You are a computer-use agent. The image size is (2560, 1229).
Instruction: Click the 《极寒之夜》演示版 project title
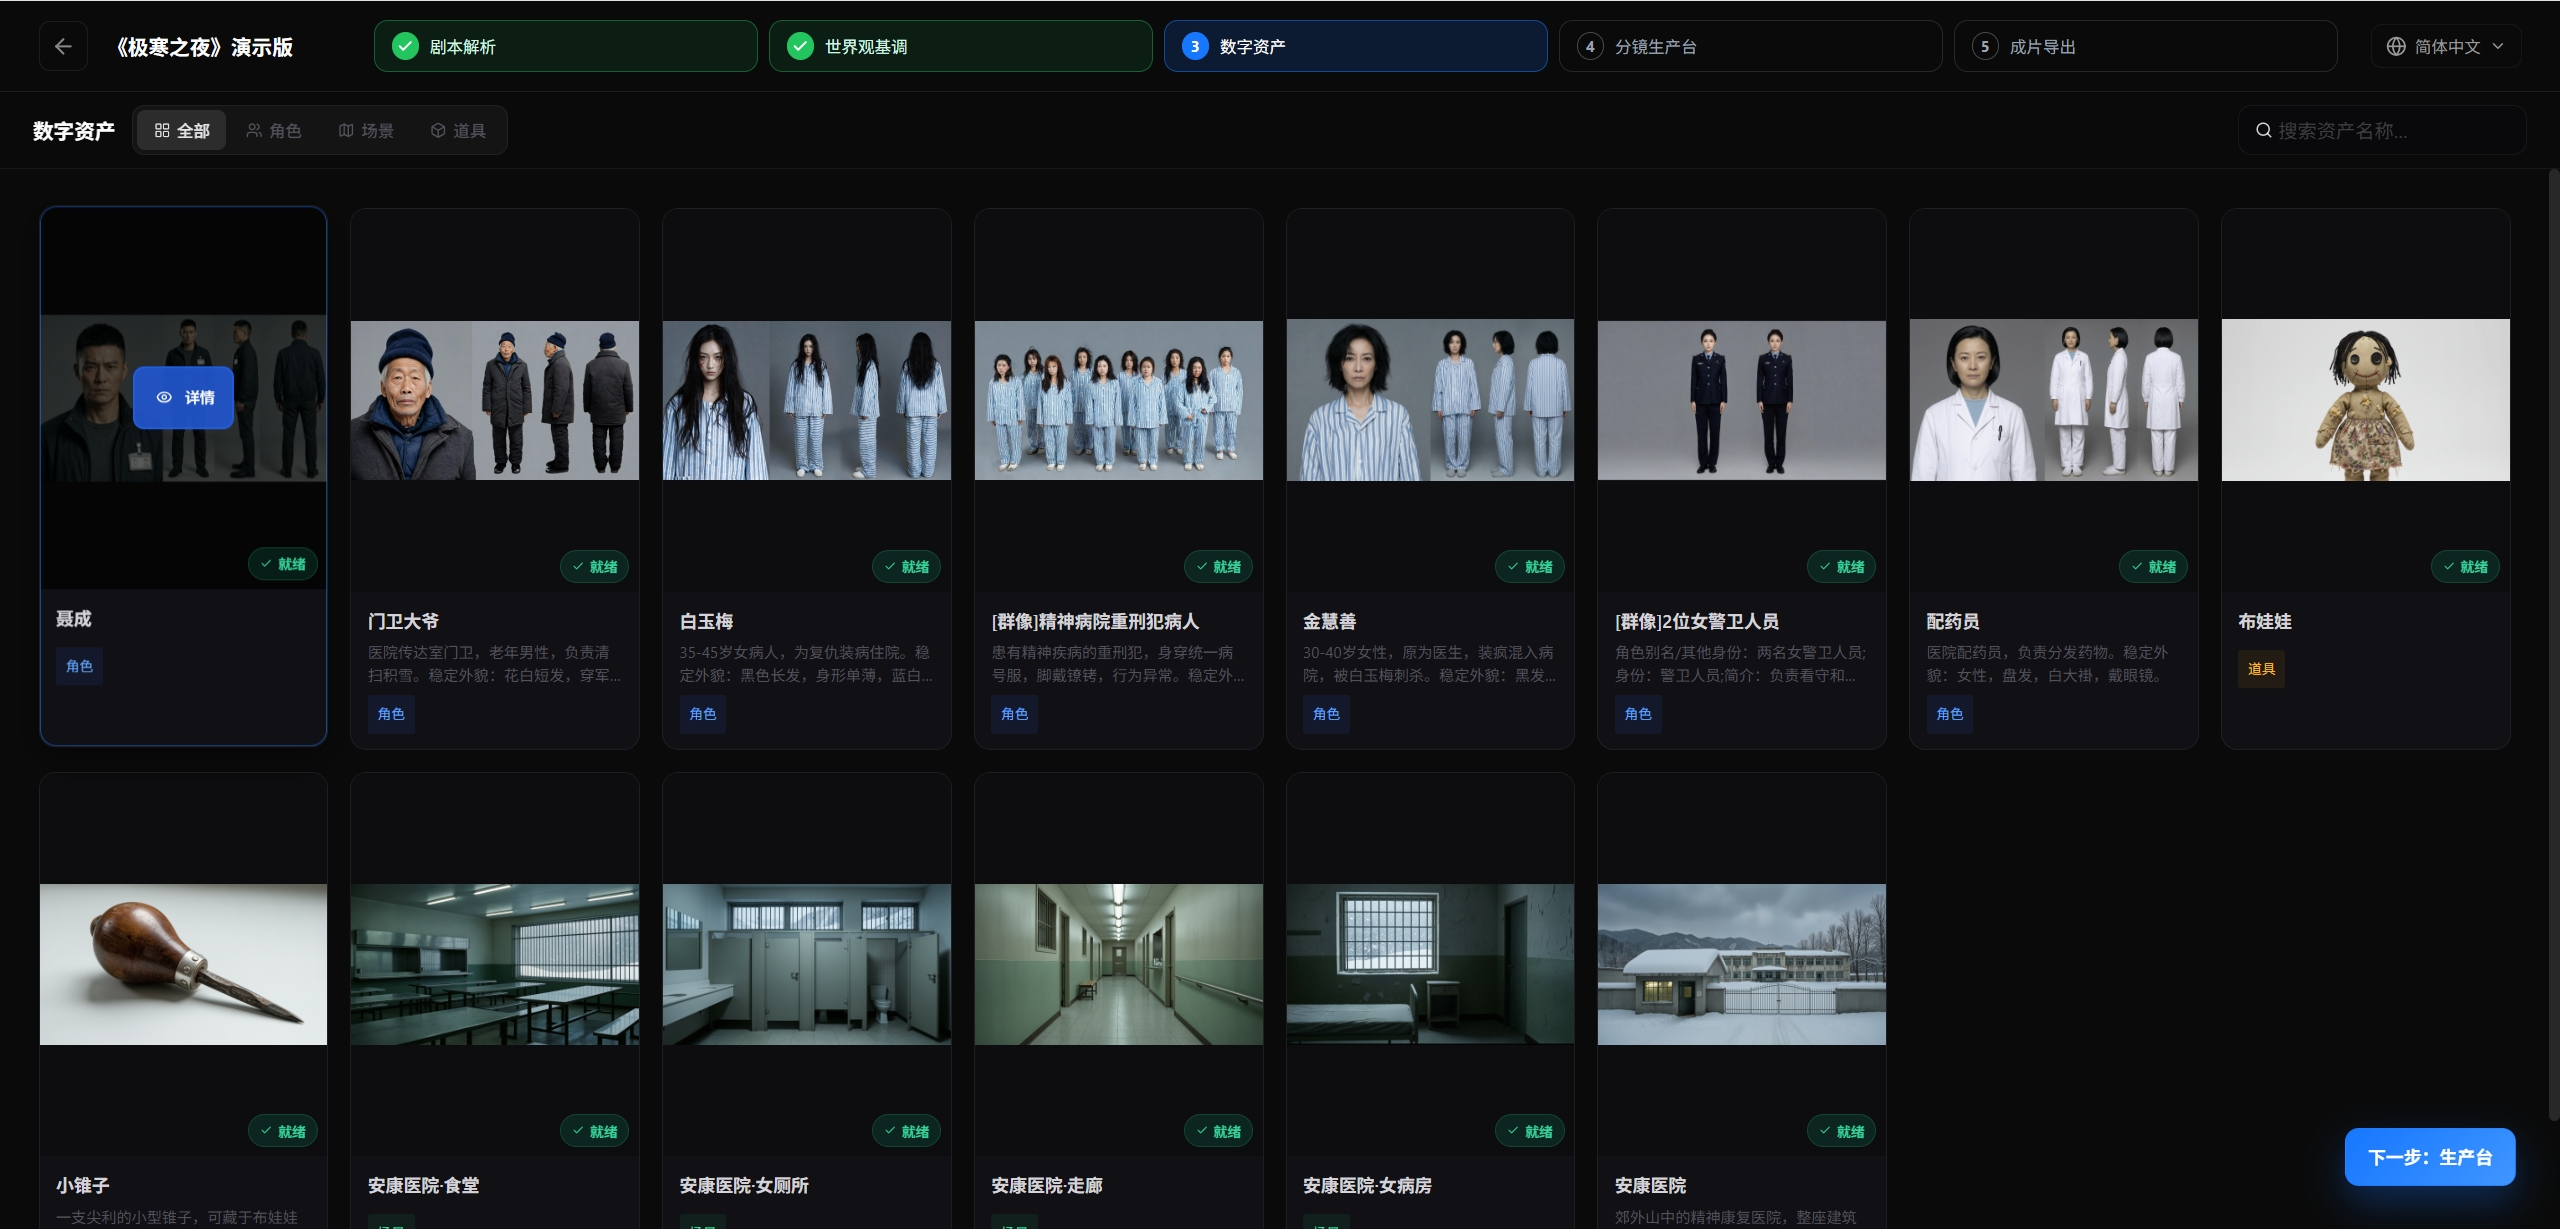(204, 47)
